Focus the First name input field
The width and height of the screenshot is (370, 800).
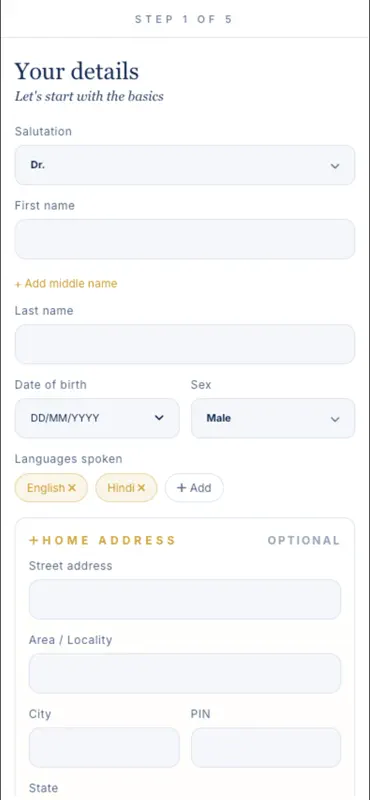point(185,239)
